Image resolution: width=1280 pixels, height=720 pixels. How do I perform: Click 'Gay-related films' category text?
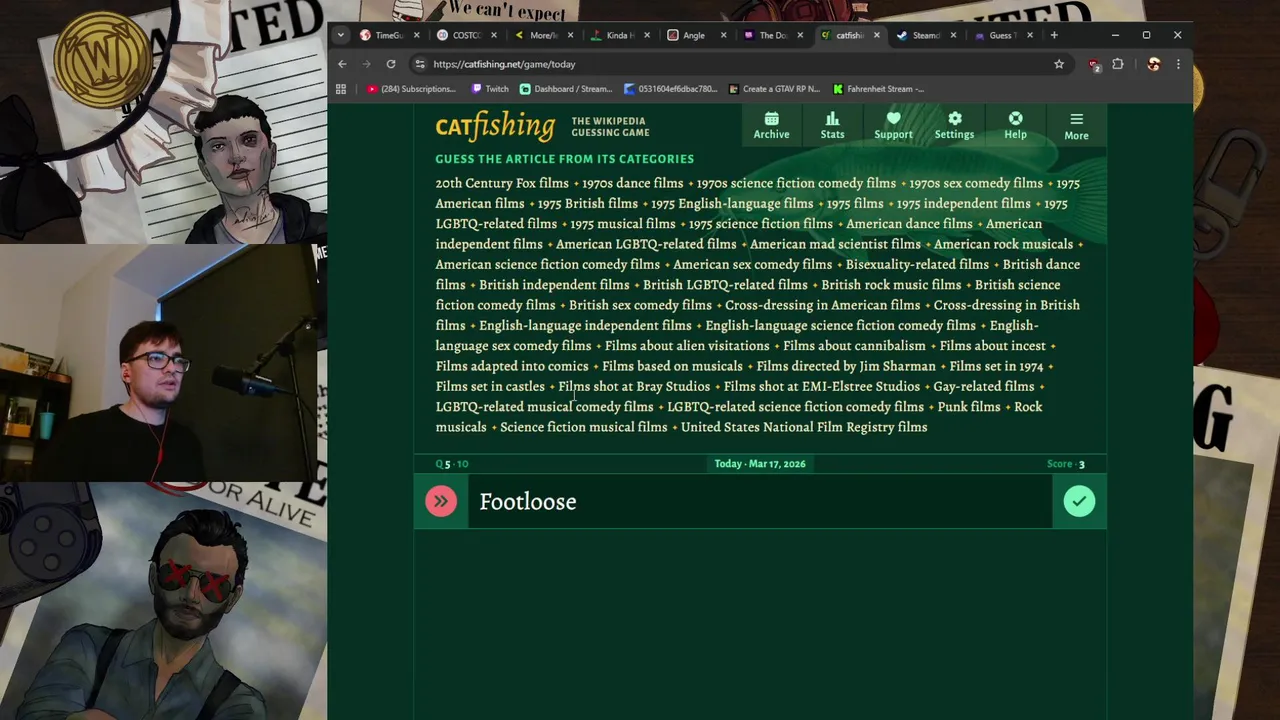pyautogui.click(x=984, y=386)
